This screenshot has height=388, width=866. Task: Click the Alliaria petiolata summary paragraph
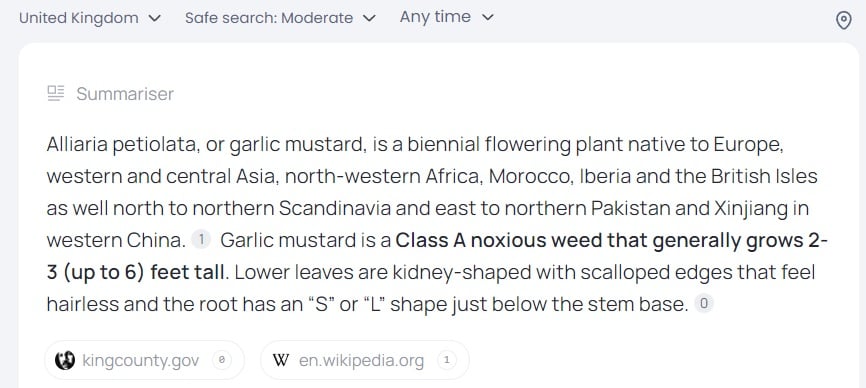[437, 225]
